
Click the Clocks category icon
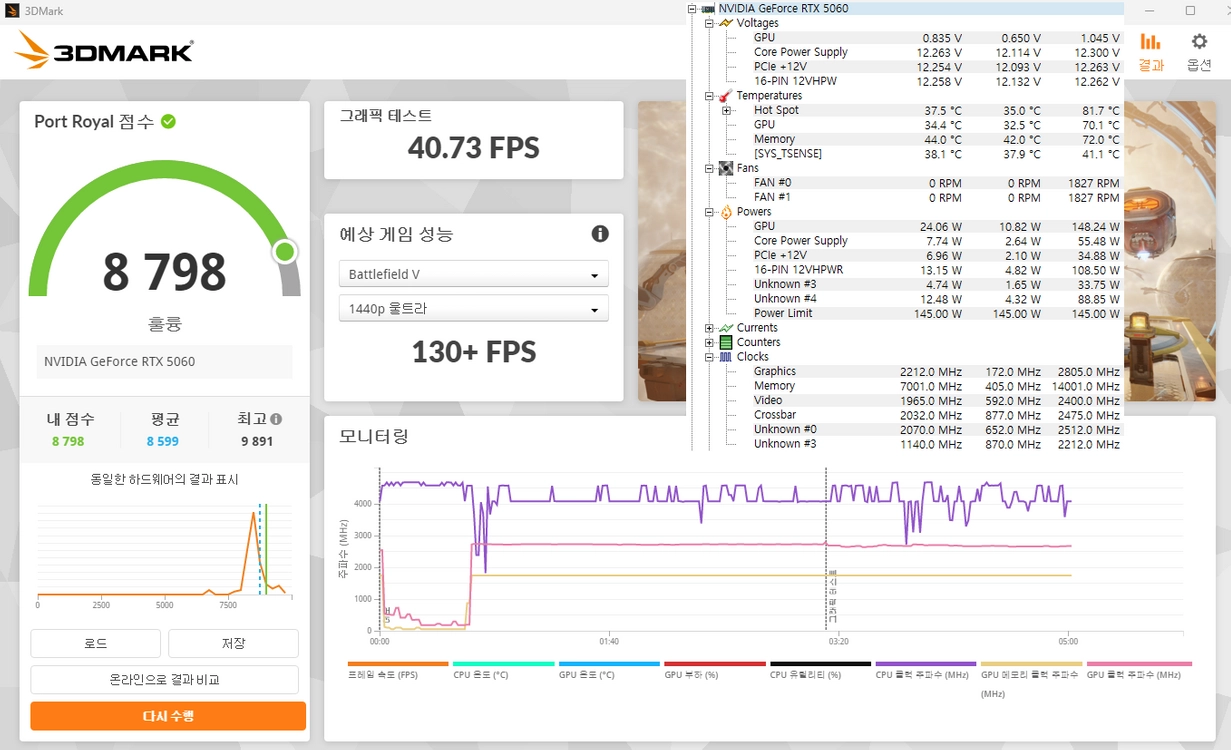[x=726, y=357]
